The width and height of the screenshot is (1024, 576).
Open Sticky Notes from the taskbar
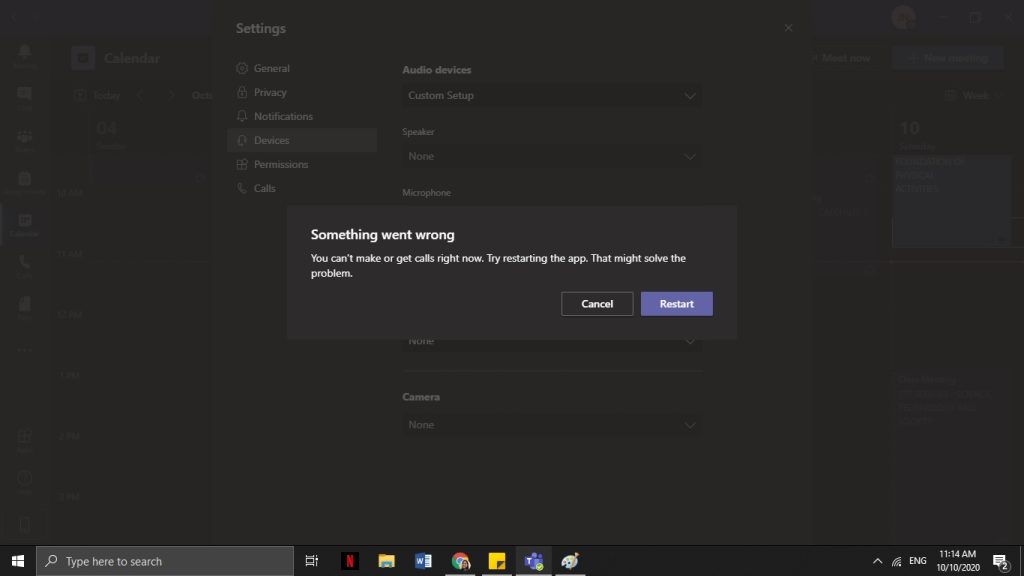coord(497,561)
